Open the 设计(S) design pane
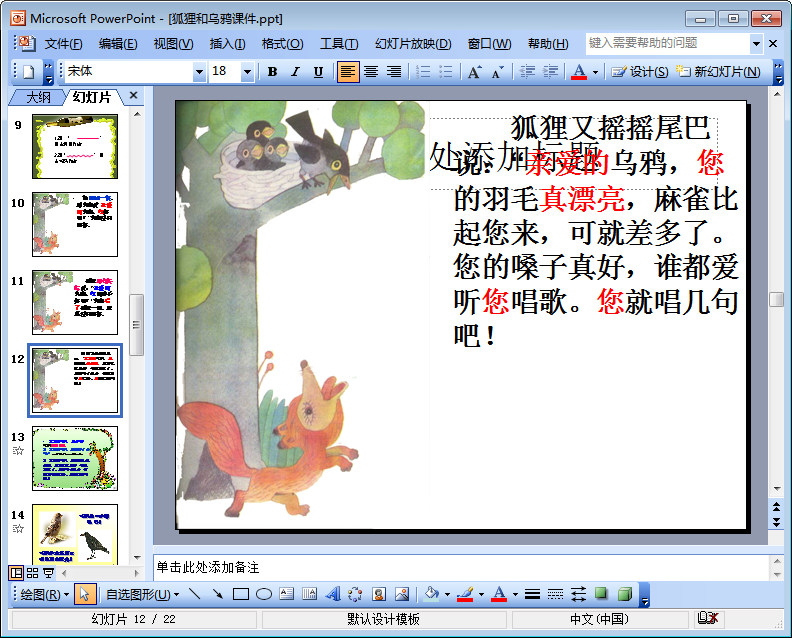Image resolution: width=792 pixels, height=638 pixels. [x=639, y=72]
